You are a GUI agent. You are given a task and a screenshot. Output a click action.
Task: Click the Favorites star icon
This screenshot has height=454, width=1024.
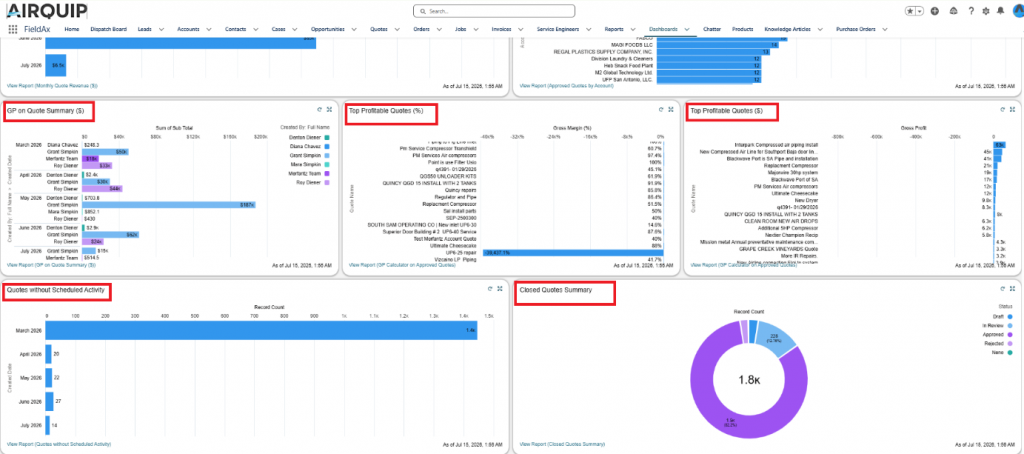point(910,11)
